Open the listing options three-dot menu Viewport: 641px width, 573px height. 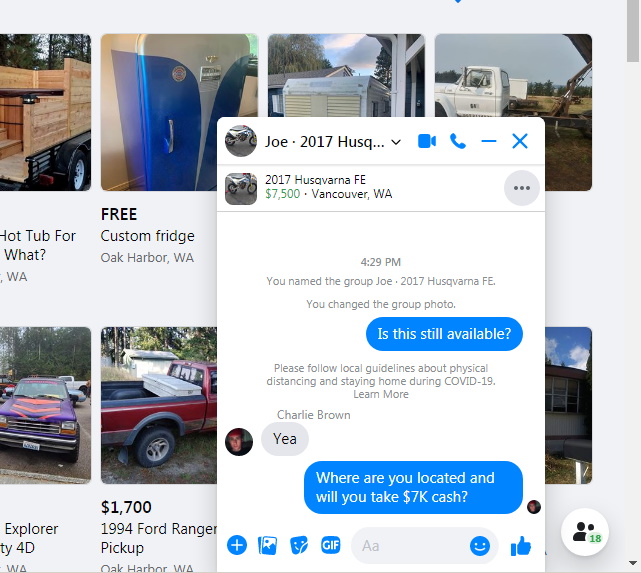point(522,188)
